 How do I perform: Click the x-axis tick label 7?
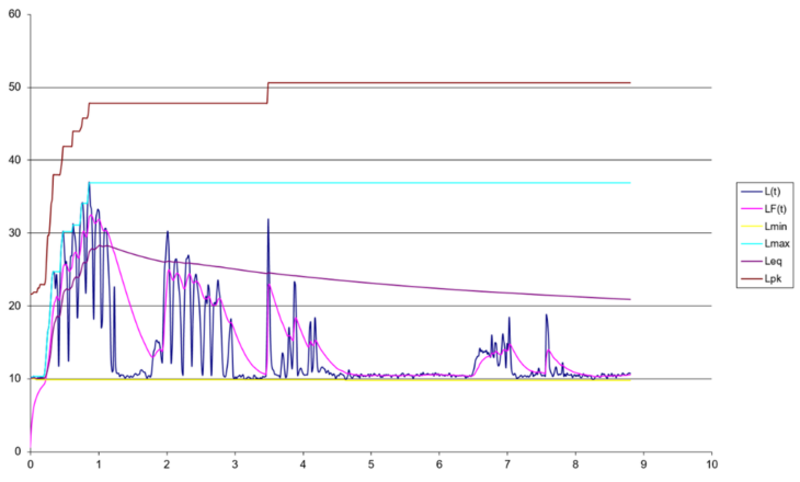click(507, 465)
